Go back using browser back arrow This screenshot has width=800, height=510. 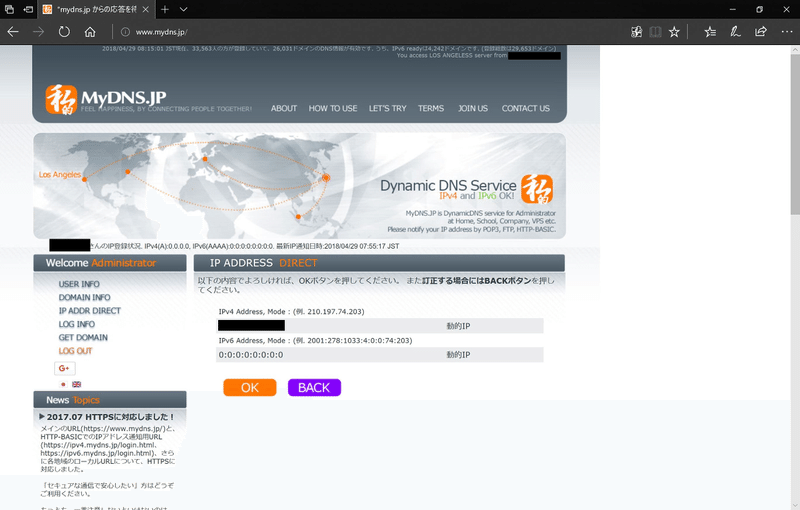(13, 32)
